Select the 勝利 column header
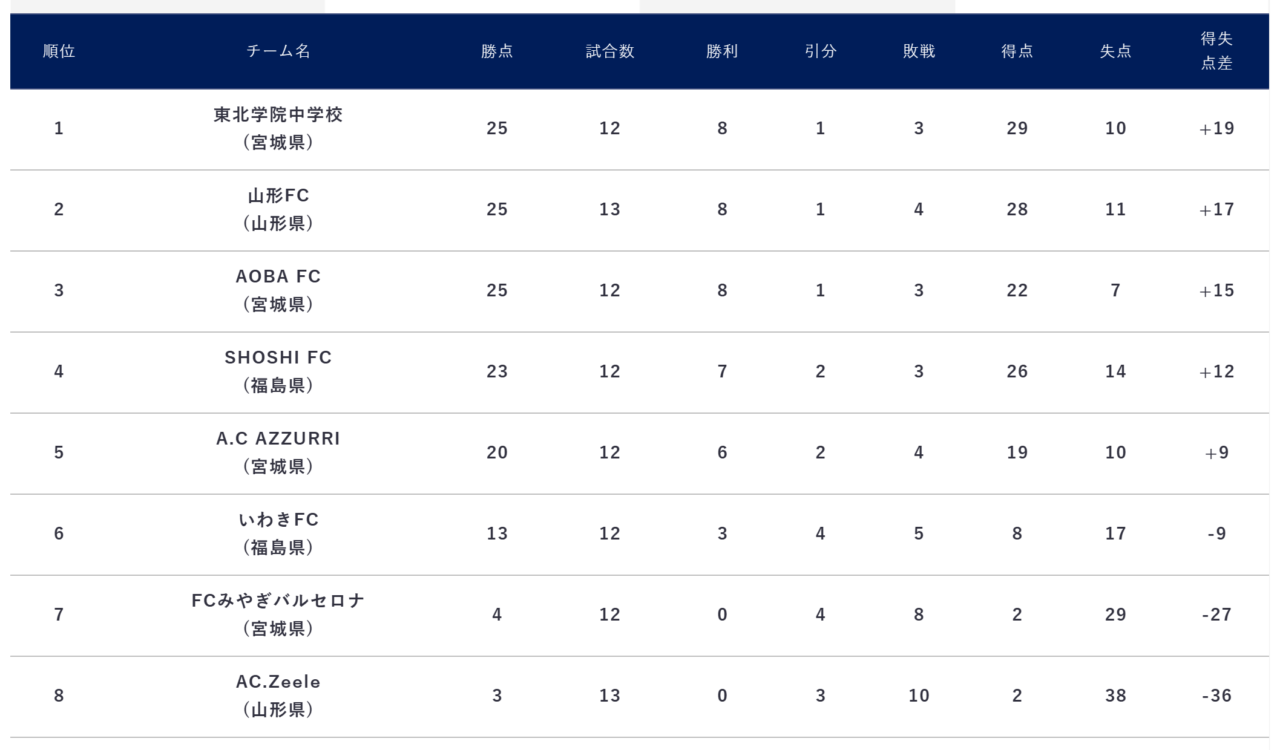 click(722, 52)
